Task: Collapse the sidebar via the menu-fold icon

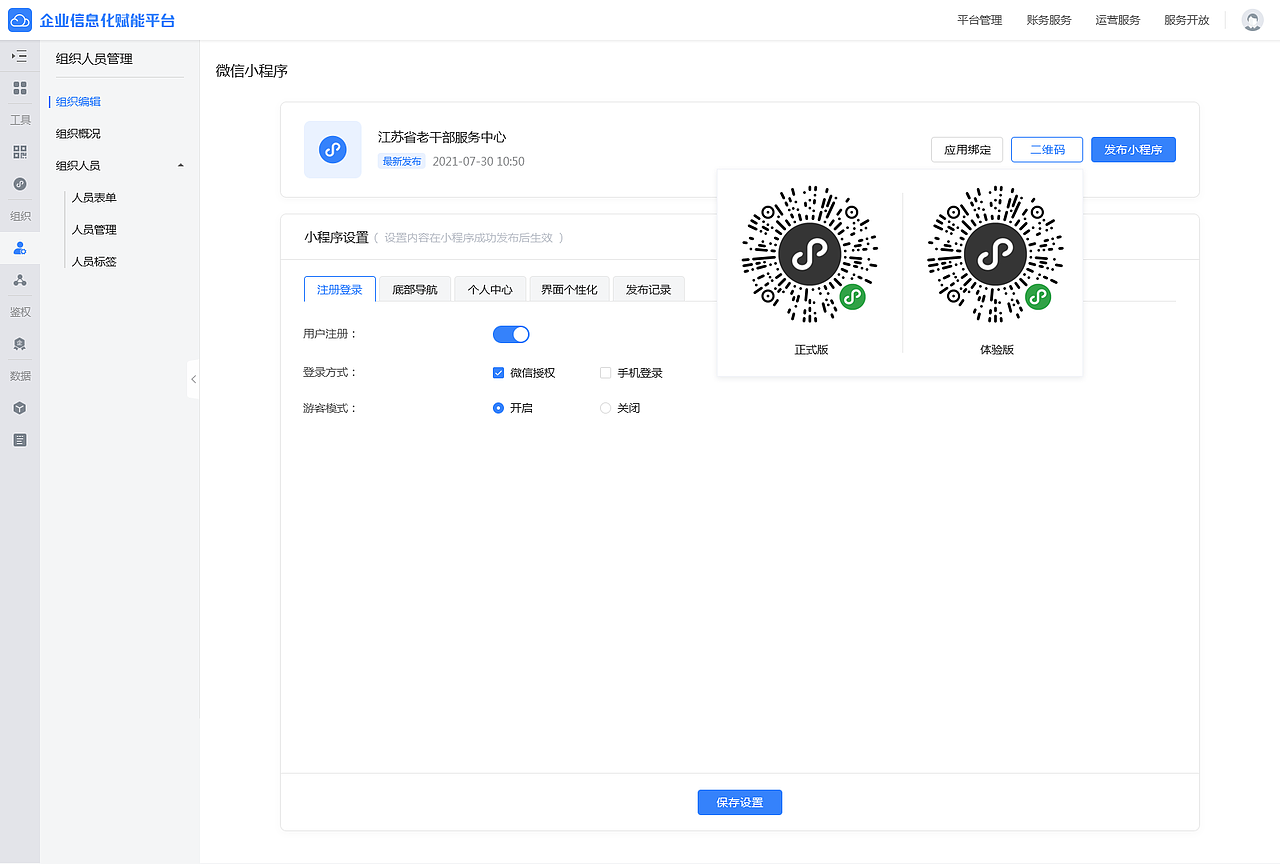Action: click(20, 56)
